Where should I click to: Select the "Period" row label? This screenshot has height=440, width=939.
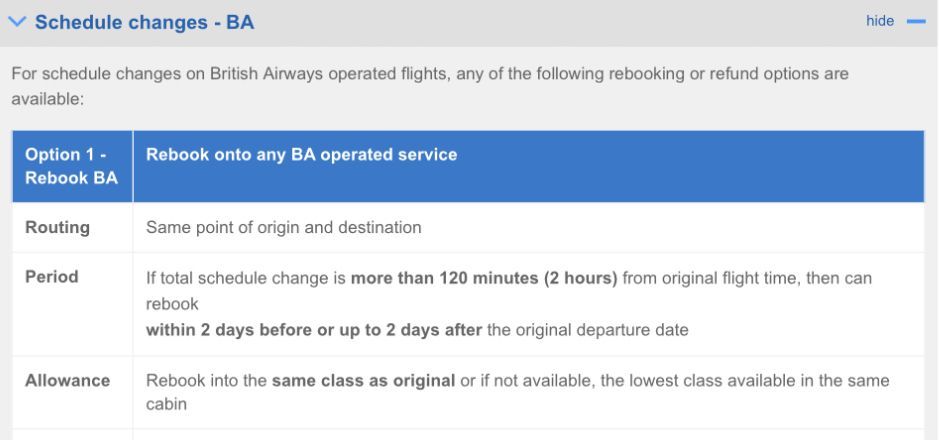pyautogui.click(x=53, y=274)
